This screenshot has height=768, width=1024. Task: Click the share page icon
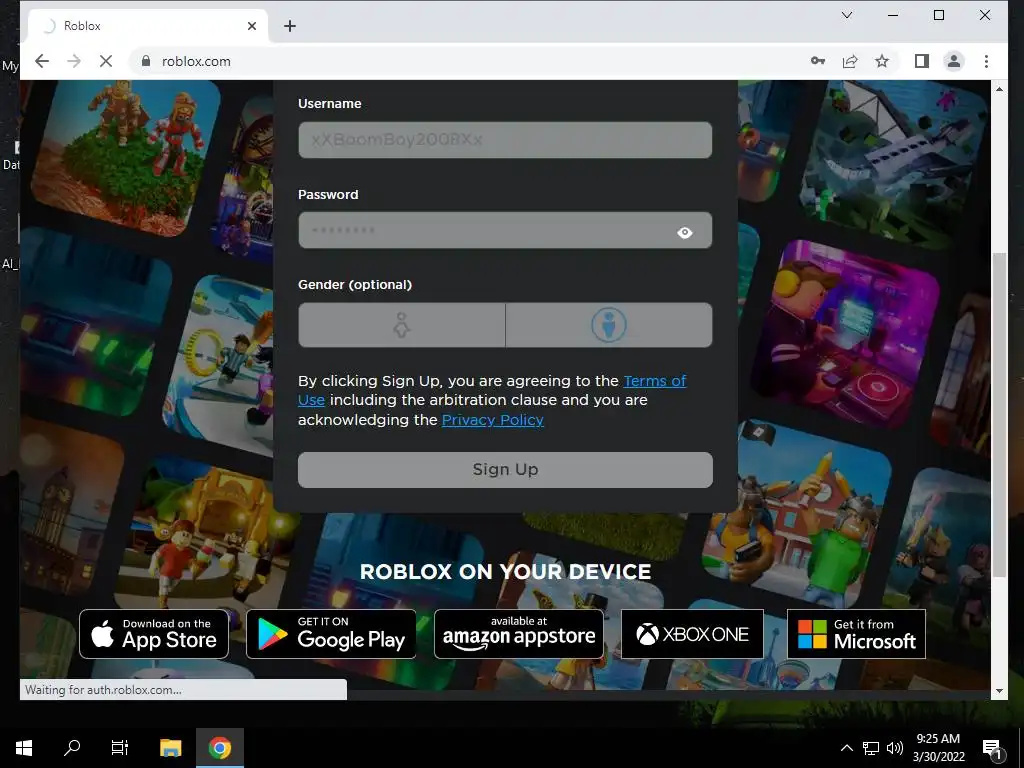click(x=850, y=61)
